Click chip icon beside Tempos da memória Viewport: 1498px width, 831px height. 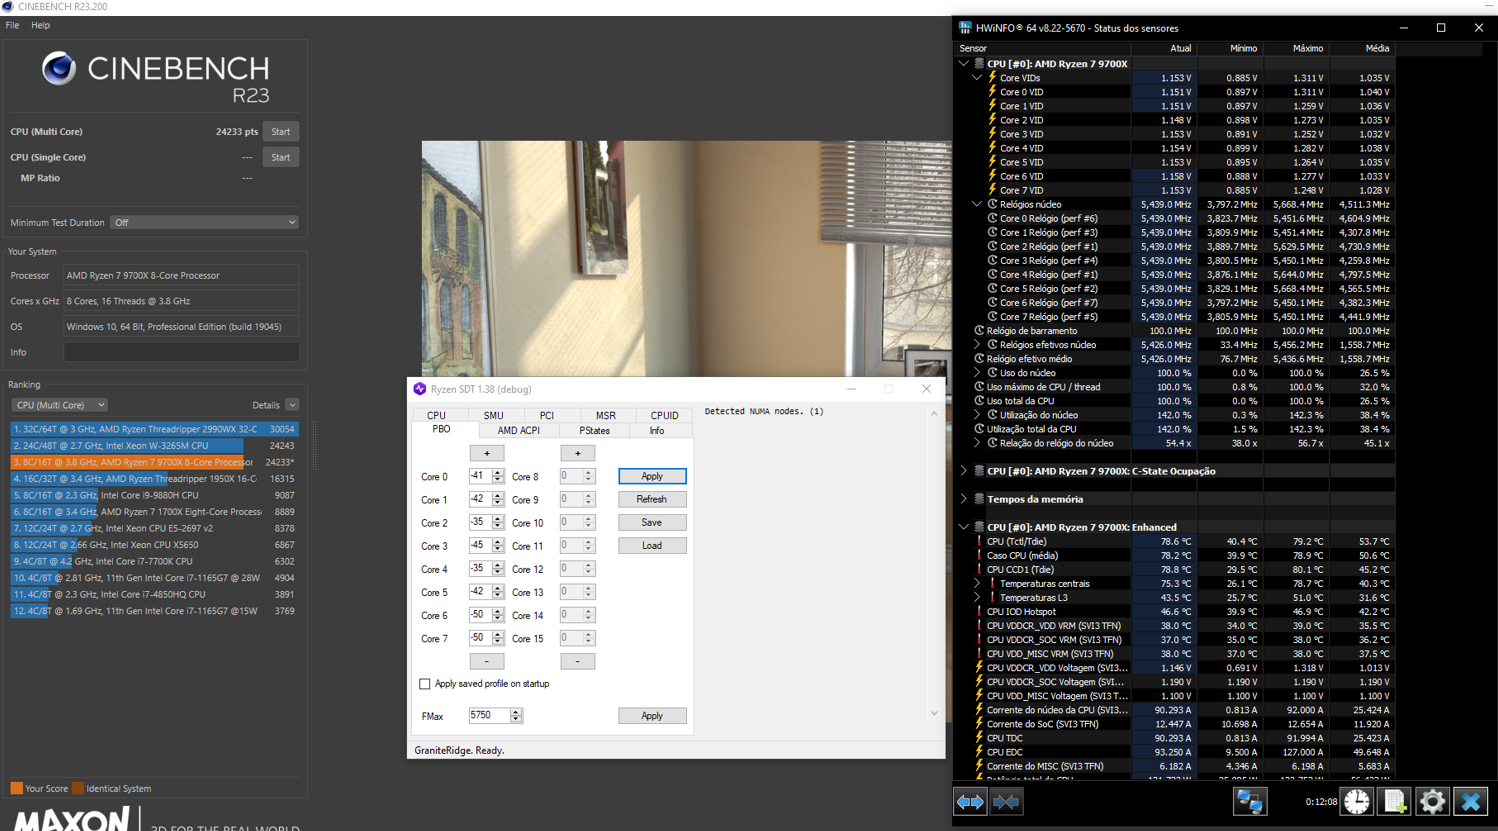[x=979, y=499]
